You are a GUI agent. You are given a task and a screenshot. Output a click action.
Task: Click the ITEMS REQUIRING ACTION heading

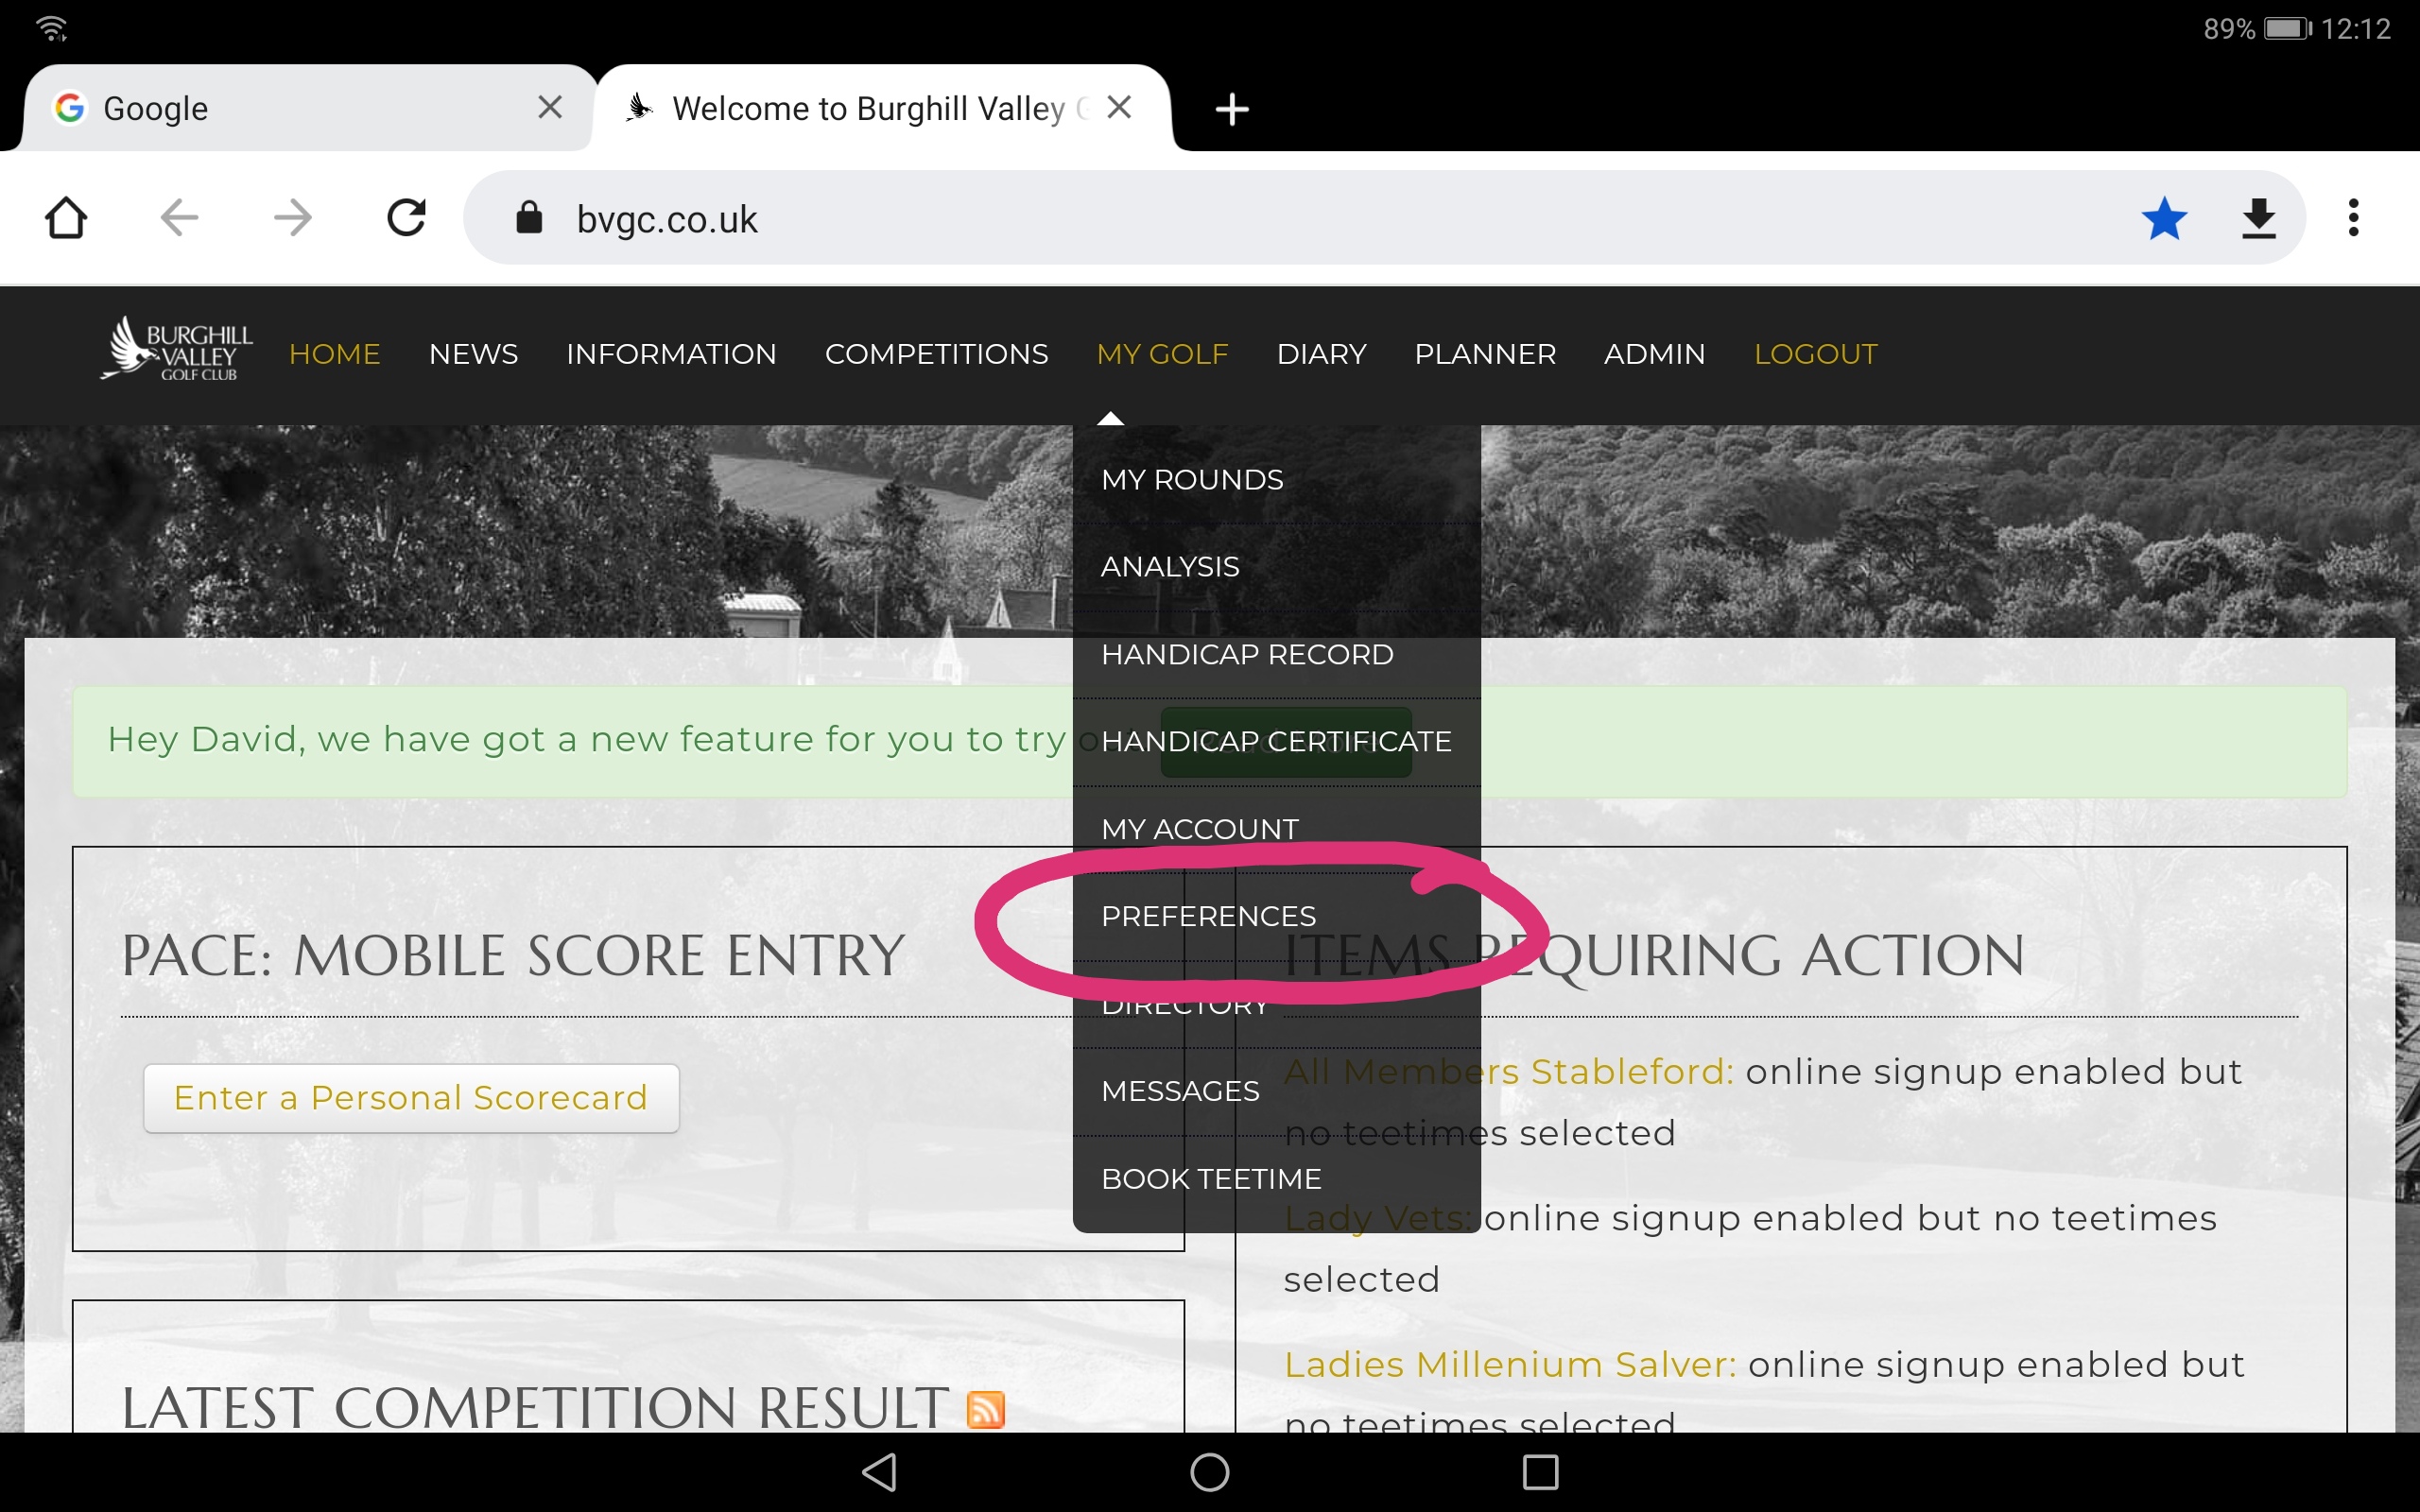tap(1654, 956)
